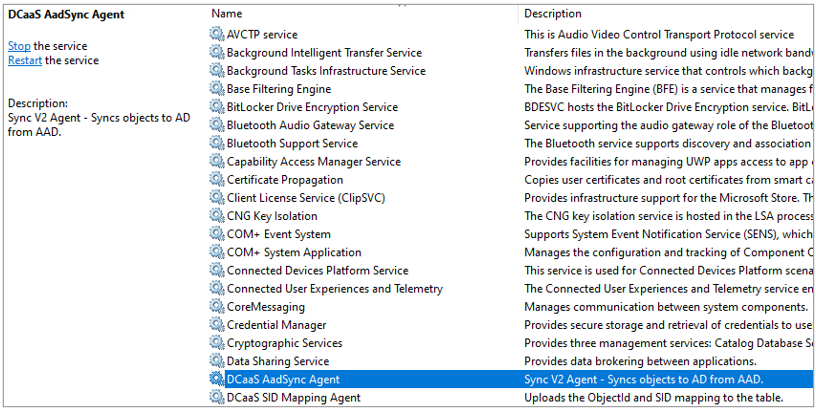
Task: Select the Base Filtering Engine service
Action: pyautogui.click(x=278, y=89)
